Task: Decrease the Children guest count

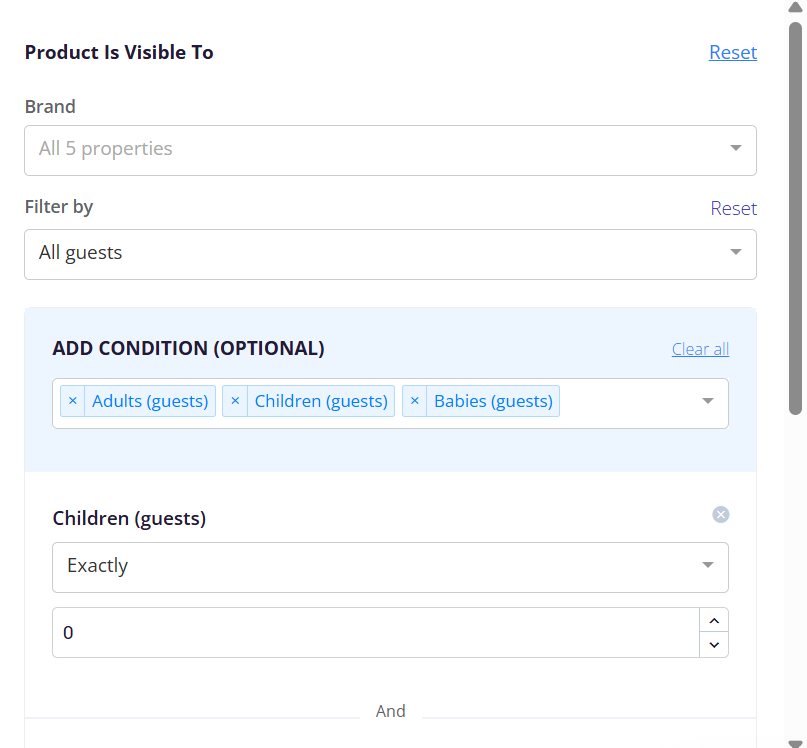Action: click(x=714, y=645)
